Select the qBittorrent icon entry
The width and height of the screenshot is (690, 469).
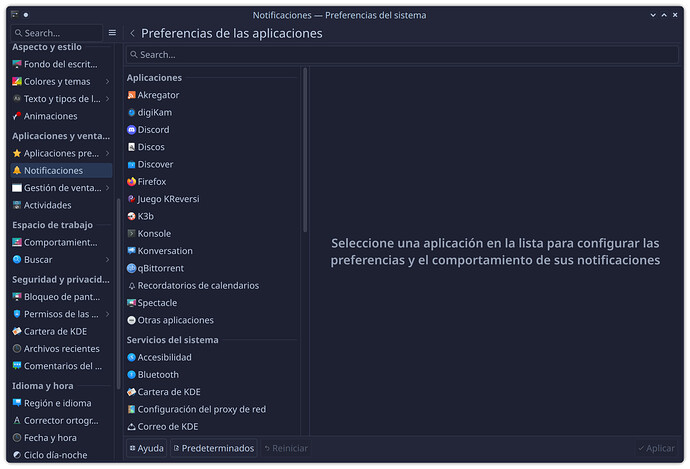(131, 268)
